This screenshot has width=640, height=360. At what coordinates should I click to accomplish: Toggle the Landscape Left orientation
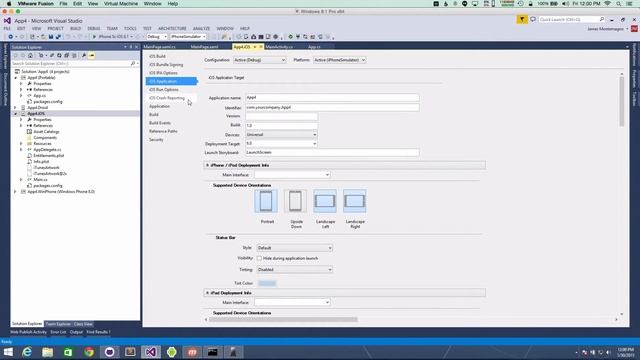click(325, 201)
